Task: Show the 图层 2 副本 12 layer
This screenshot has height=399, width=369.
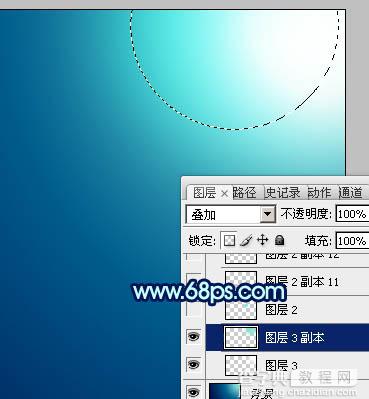Action: coord(194,257)
